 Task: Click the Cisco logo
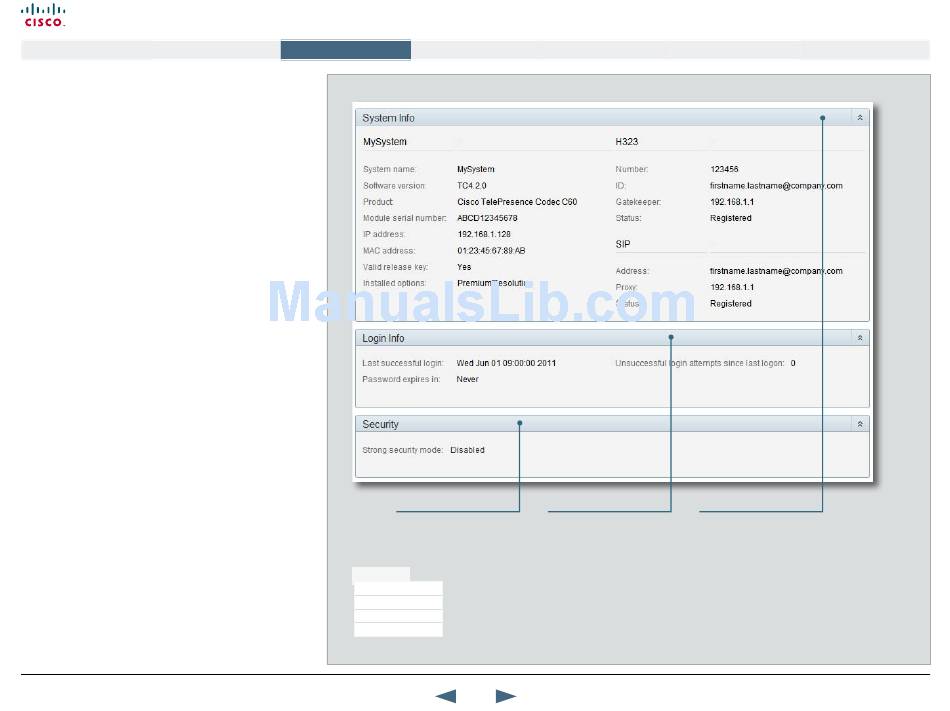click(43, 15)
